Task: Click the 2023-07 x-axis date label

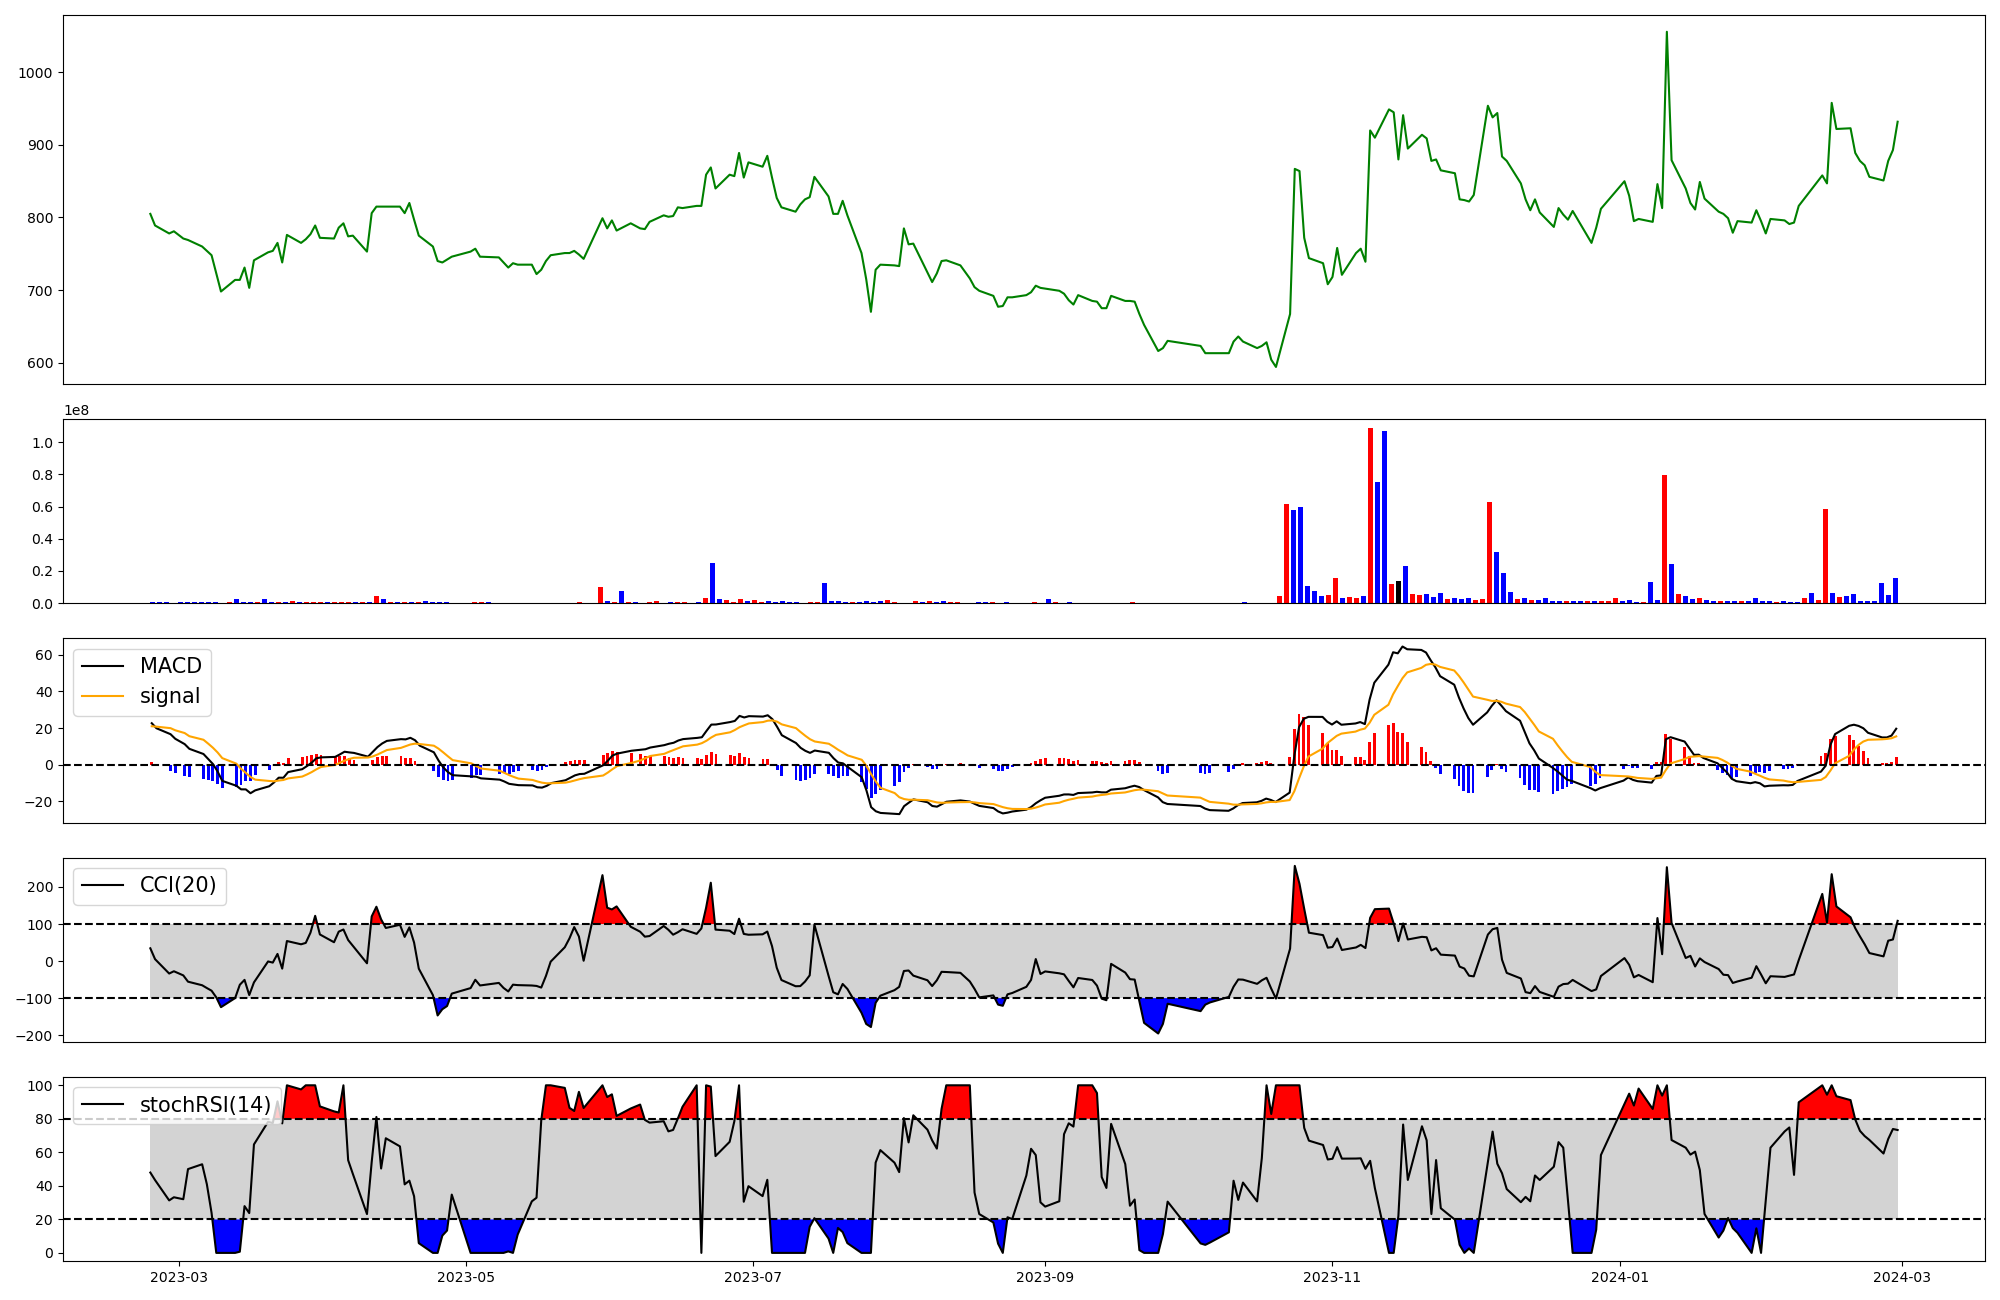Action: click(x=752, y=1277)
